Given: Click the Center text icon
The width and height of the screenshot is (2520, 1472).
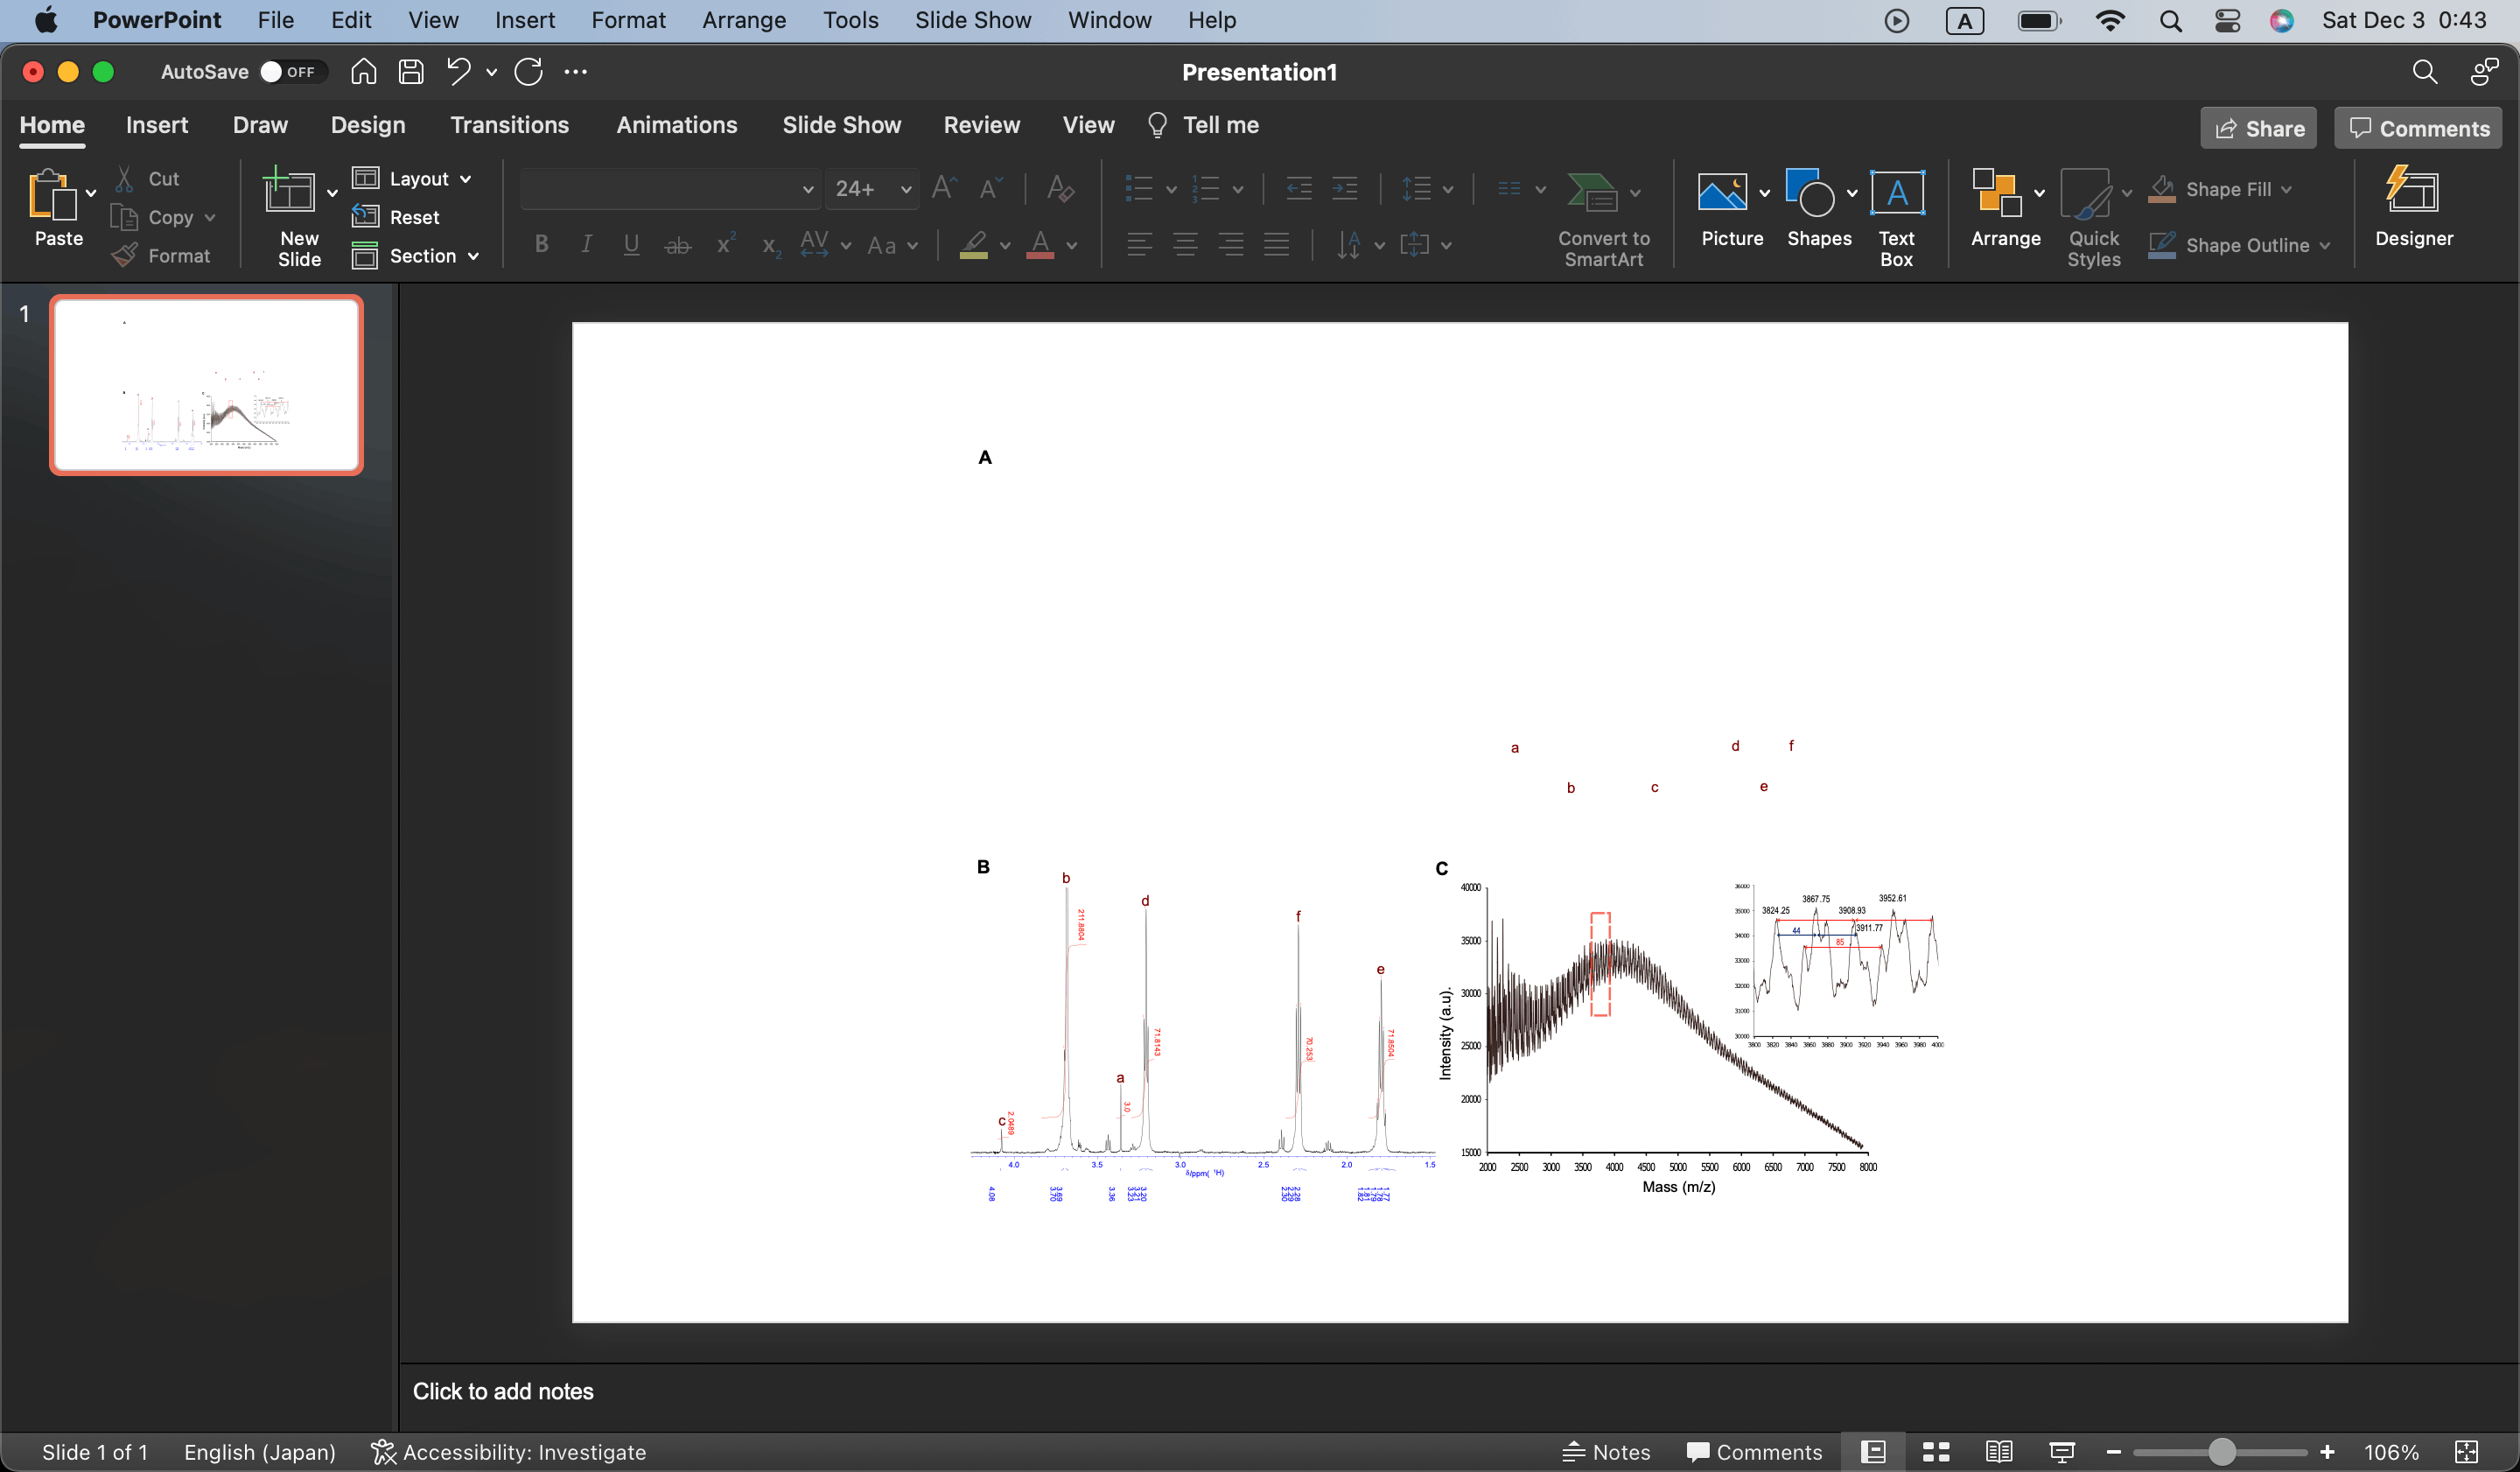Looking at the screenshot, I should click(1185, 245).
